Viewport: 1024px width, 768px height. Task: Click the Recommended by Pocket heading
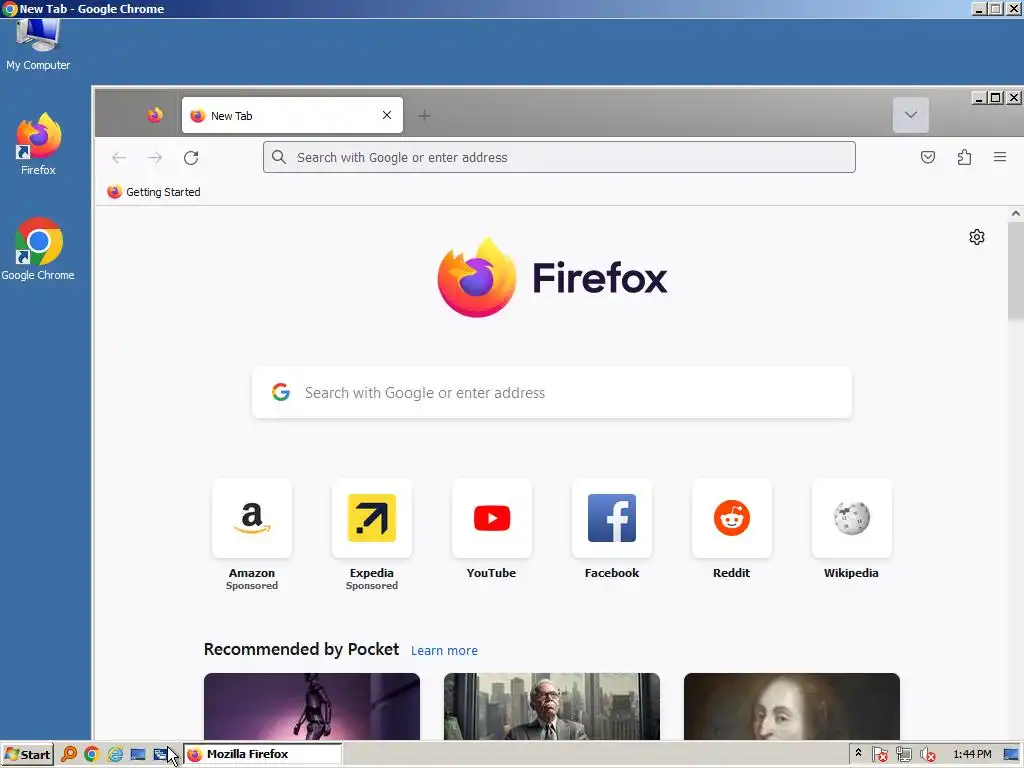[301, 649]
